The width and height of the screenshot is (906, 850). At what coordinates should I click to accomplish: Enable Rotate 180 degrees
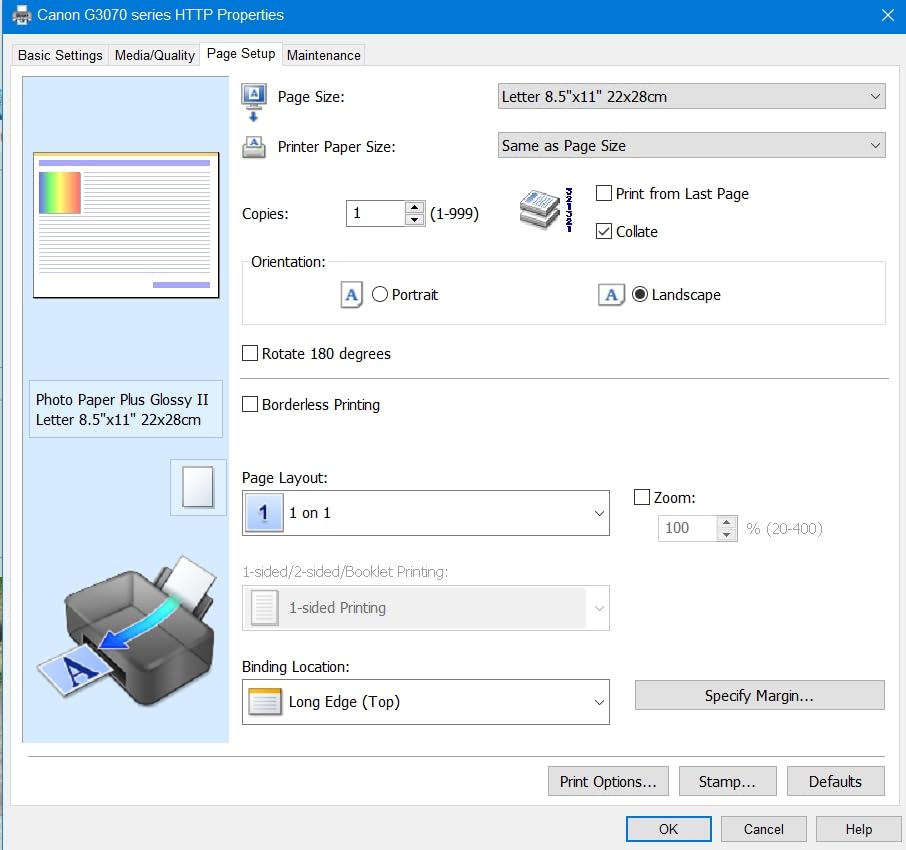click(x=250, y=353)
